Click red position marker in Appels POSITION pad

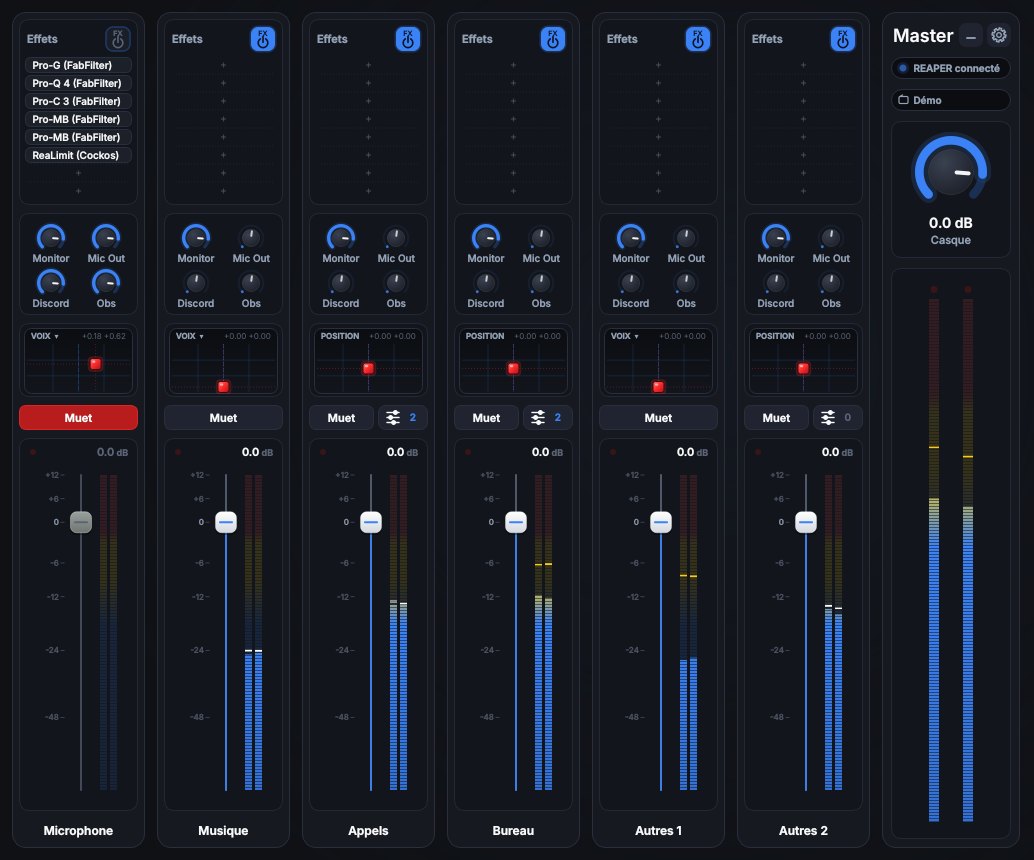369,368
